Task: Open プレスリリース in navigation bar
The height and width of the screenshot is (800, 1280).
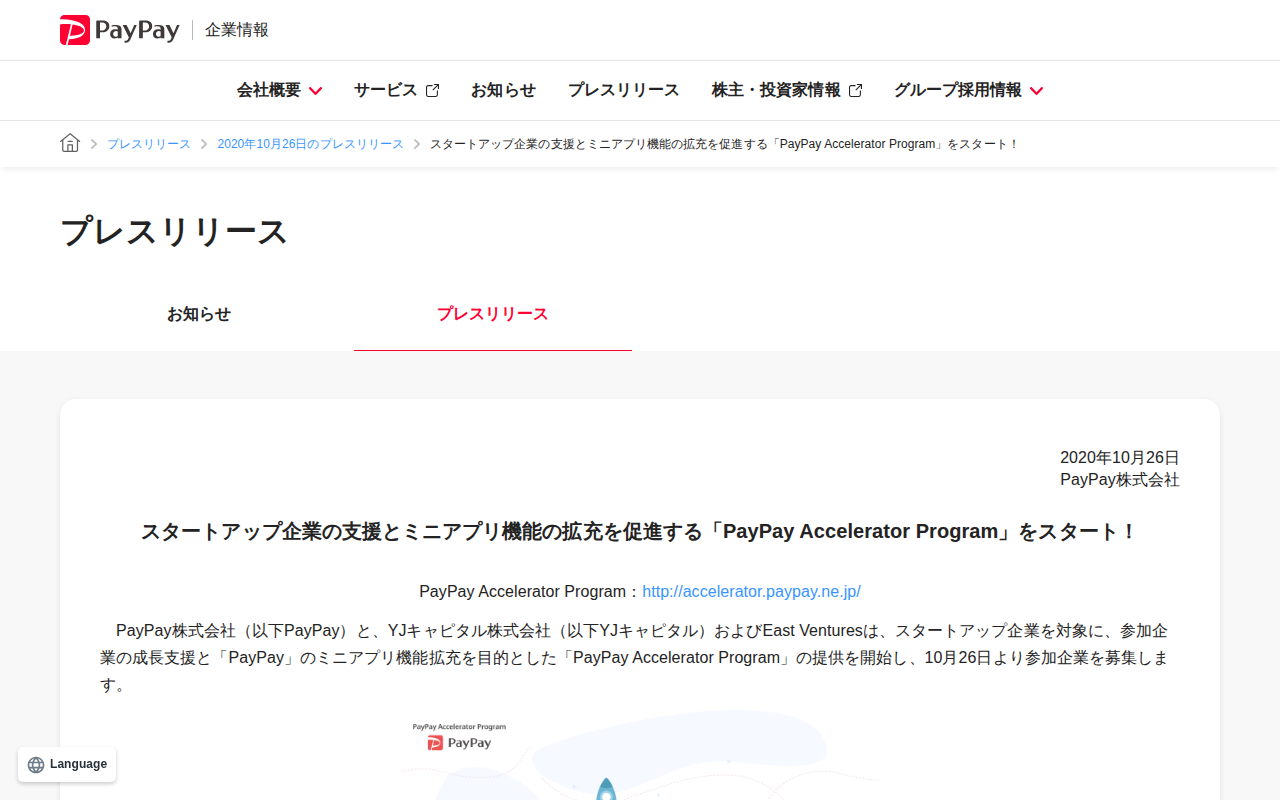Action: point(624,90)
